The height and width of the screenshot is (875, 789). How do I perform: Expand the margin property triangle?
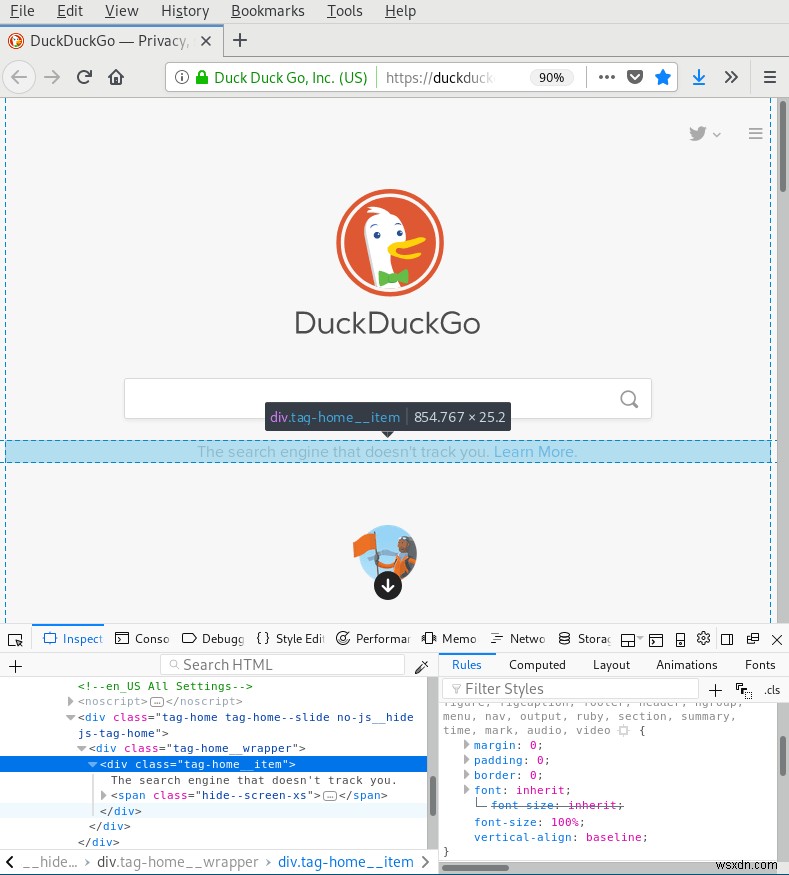466,745
